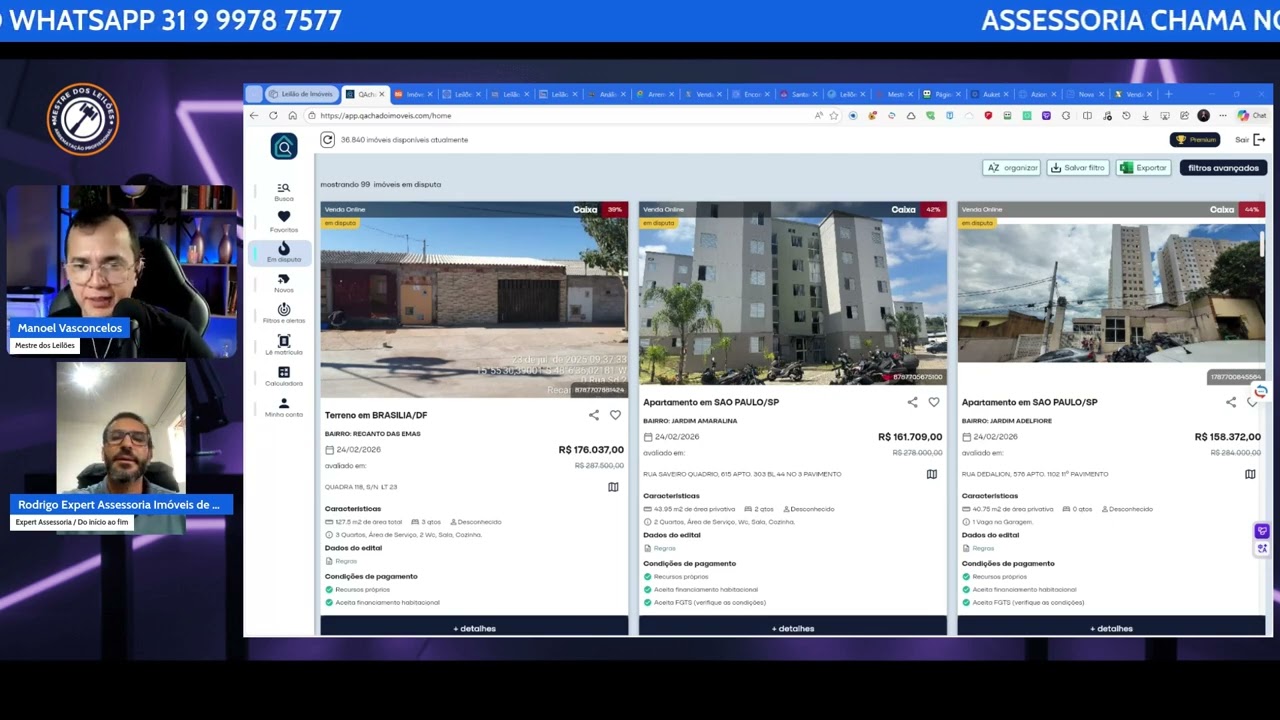Open Filtros e alertas in sidebar
This screenshot has width=1280, height=720.
(284, 314)
